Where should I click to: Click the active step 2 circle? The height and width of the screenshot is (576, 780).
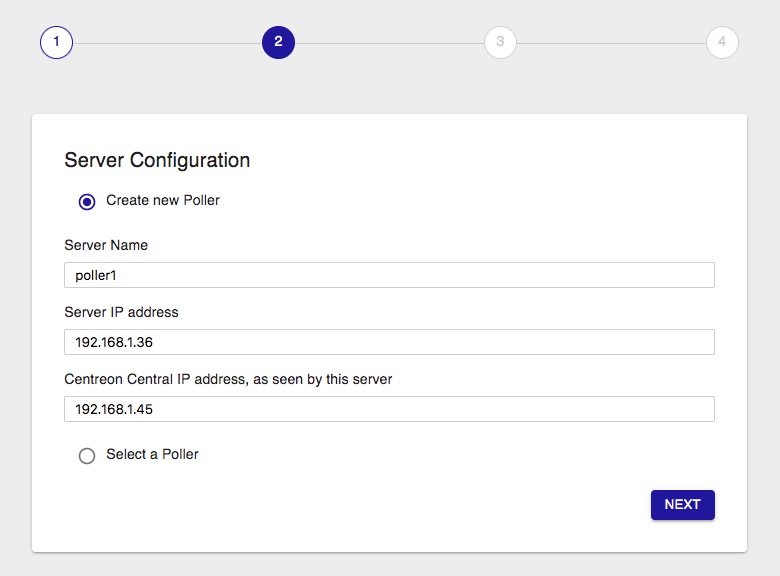click(278, 42)
